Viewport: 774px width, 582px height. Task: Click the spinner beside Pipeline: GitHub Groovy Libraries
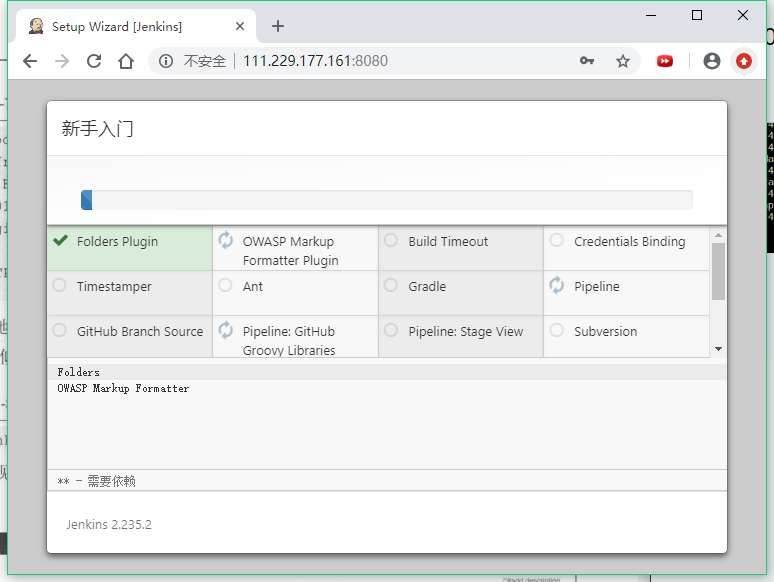click(x=226, y=330)
